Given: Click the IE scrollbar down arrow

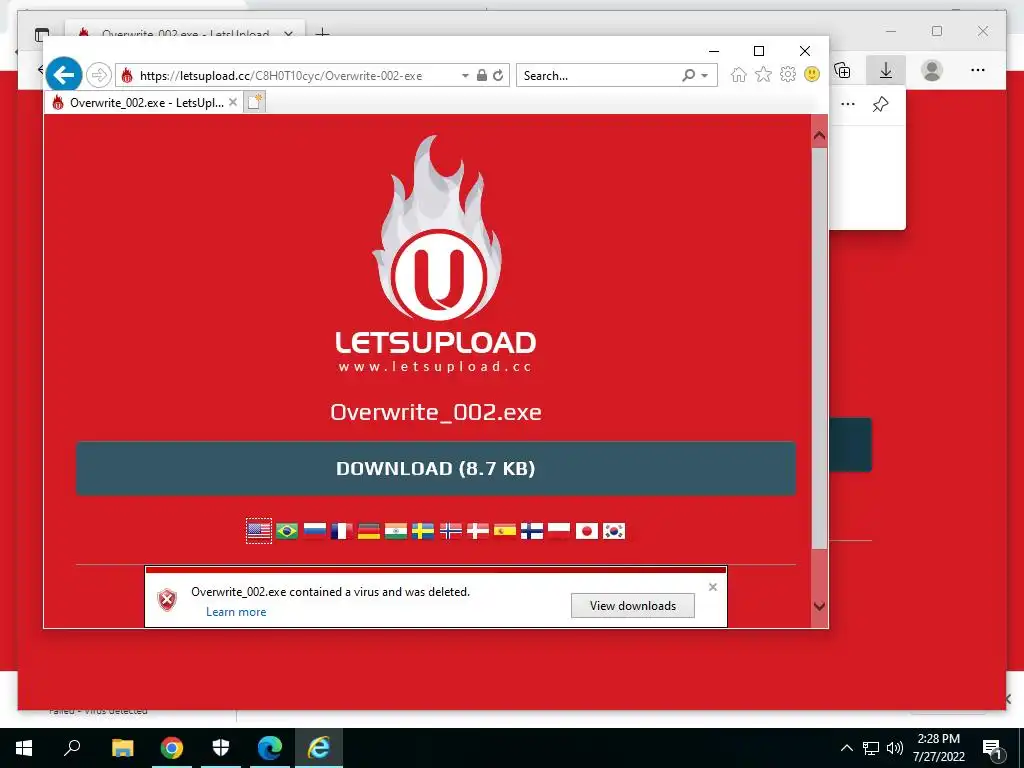Looking at the screenshot, I should click(820, 606).
